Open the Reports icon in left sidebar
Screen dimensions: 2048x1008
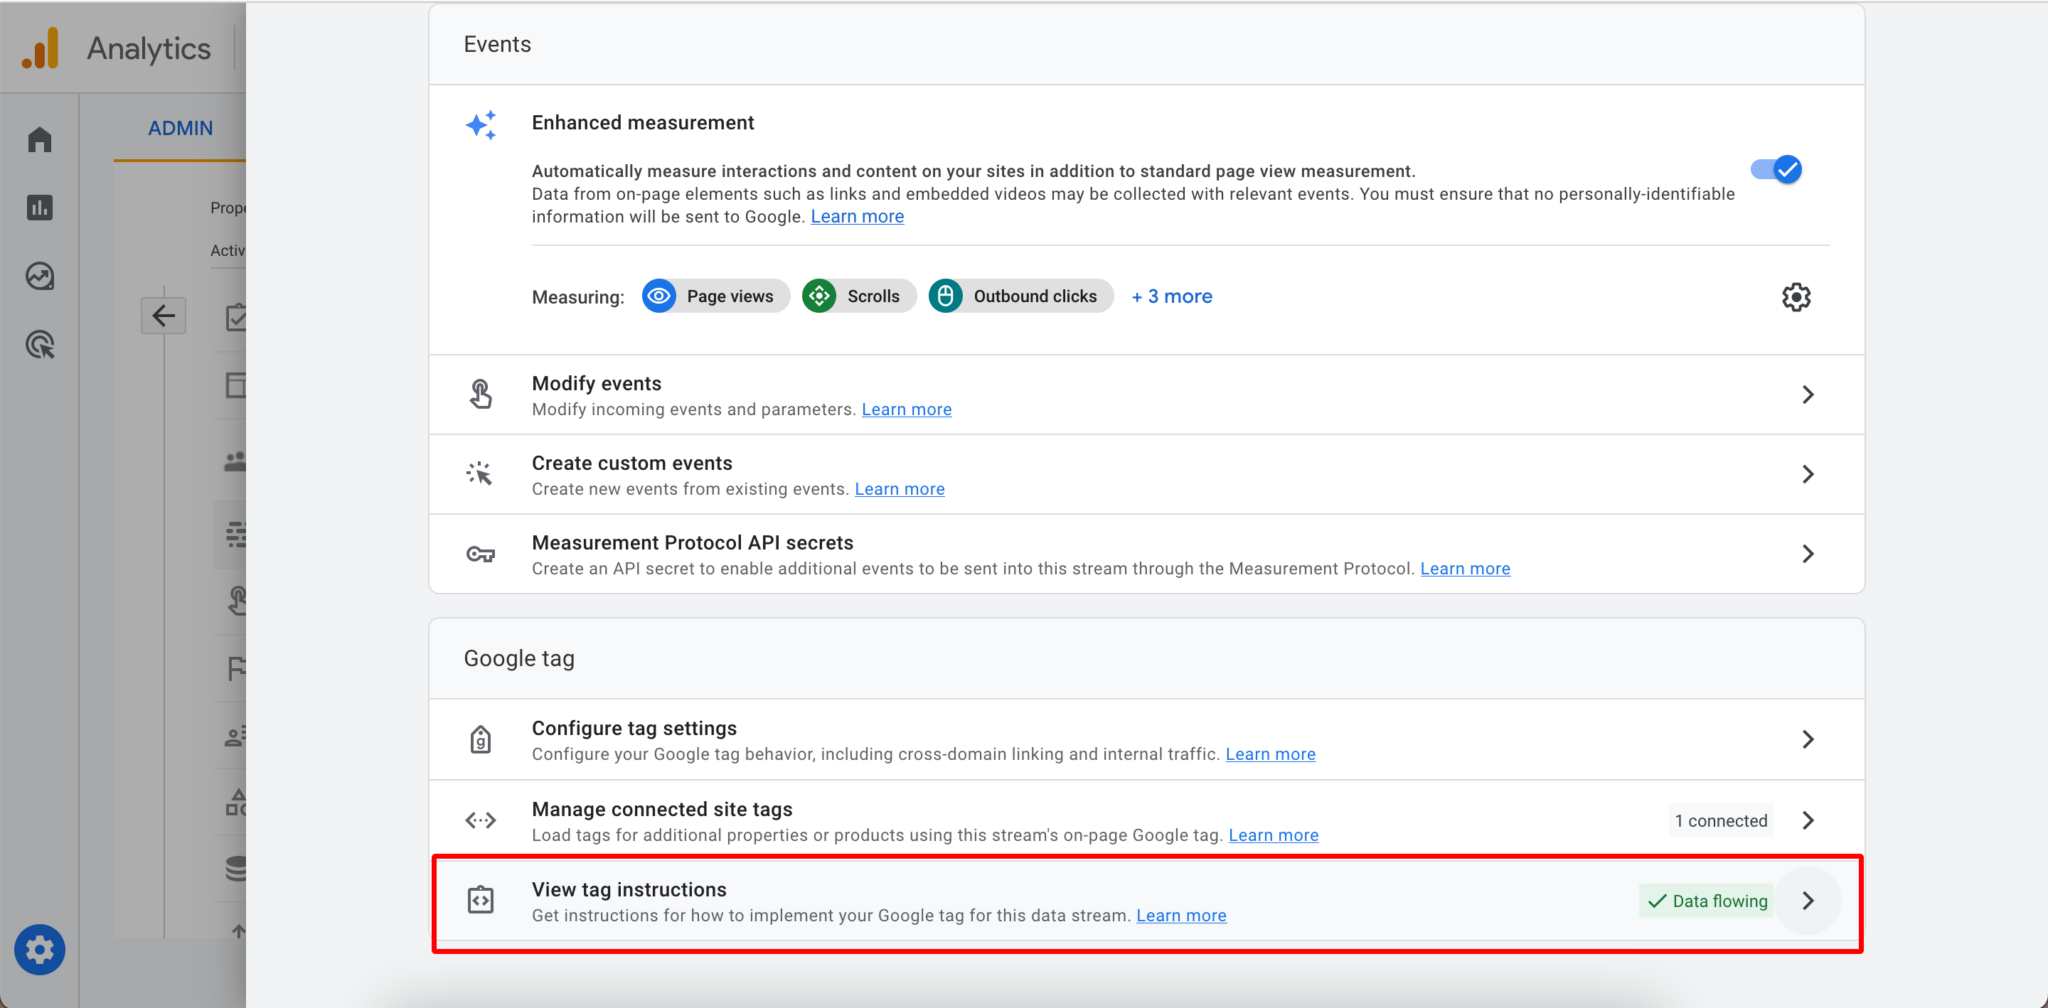tap(39, 208)
